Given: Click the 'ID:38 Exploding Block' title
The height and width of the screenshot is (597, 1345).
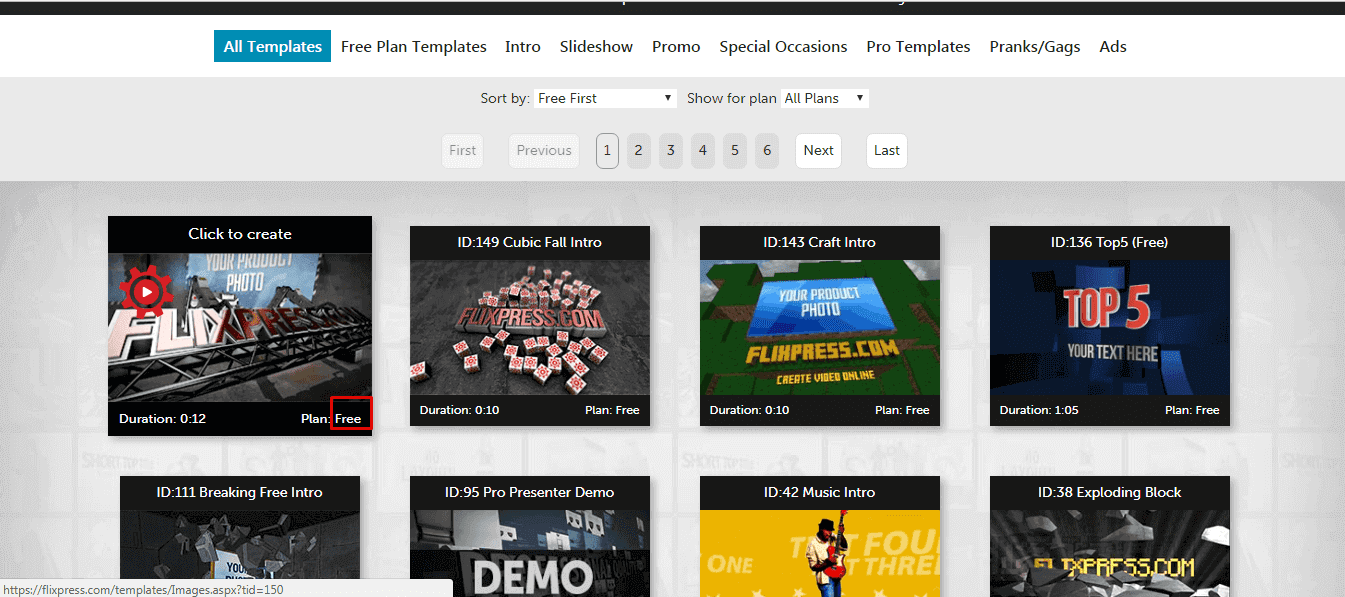Looking at the screenshot, I should tap(1110, 492).
